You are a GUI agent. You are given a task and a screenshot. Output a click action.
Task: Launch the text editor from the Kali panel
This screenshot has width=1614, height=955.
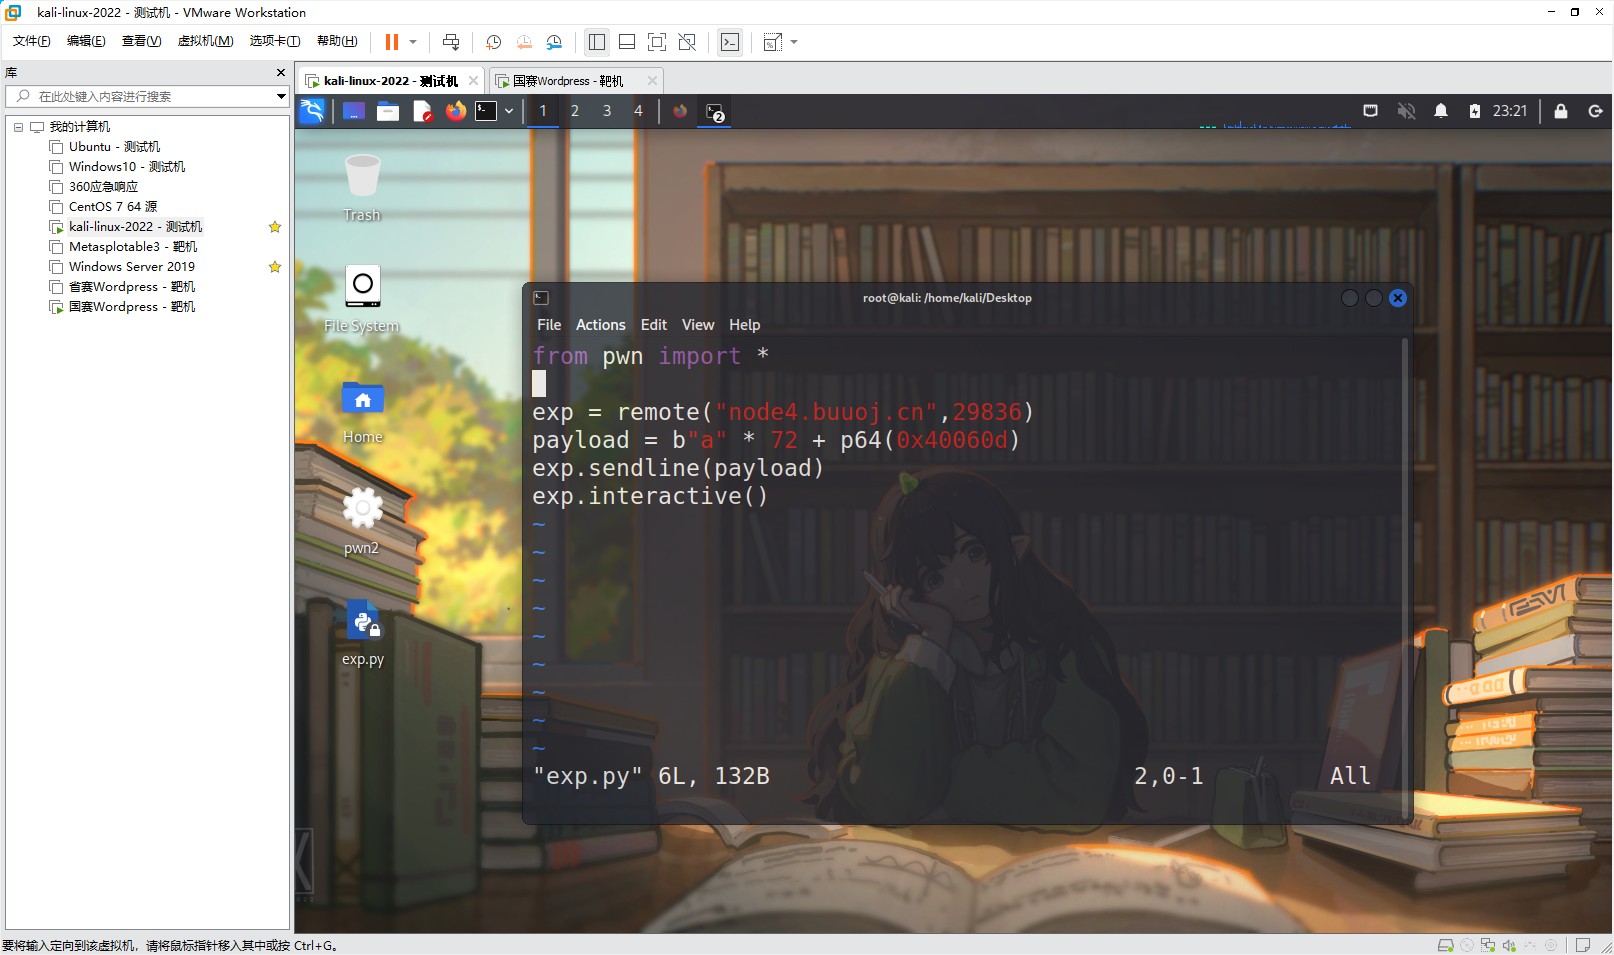point(422,111)
